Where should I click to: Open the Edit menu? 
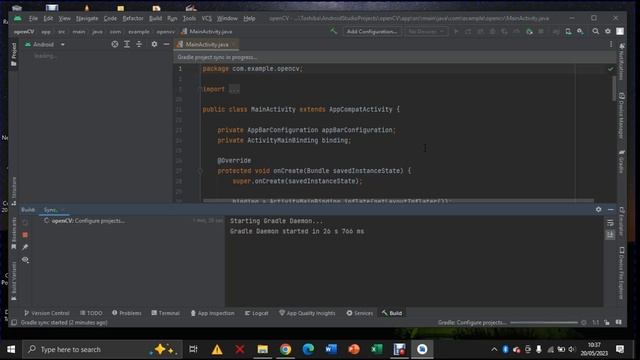click(x=48, y=18)
